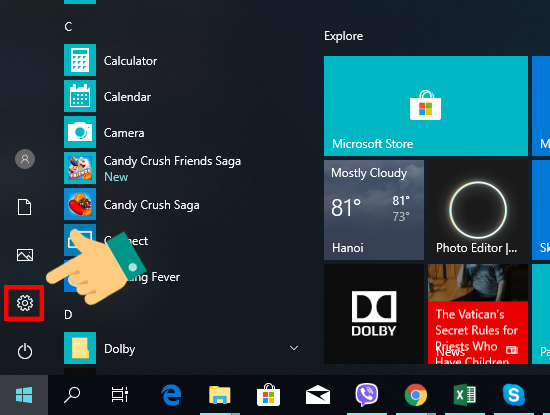This screenshot has width=550, height=415.
Task: Launch Excel from the taskbar
Action: pyautogui.click(x=465, y=395)
